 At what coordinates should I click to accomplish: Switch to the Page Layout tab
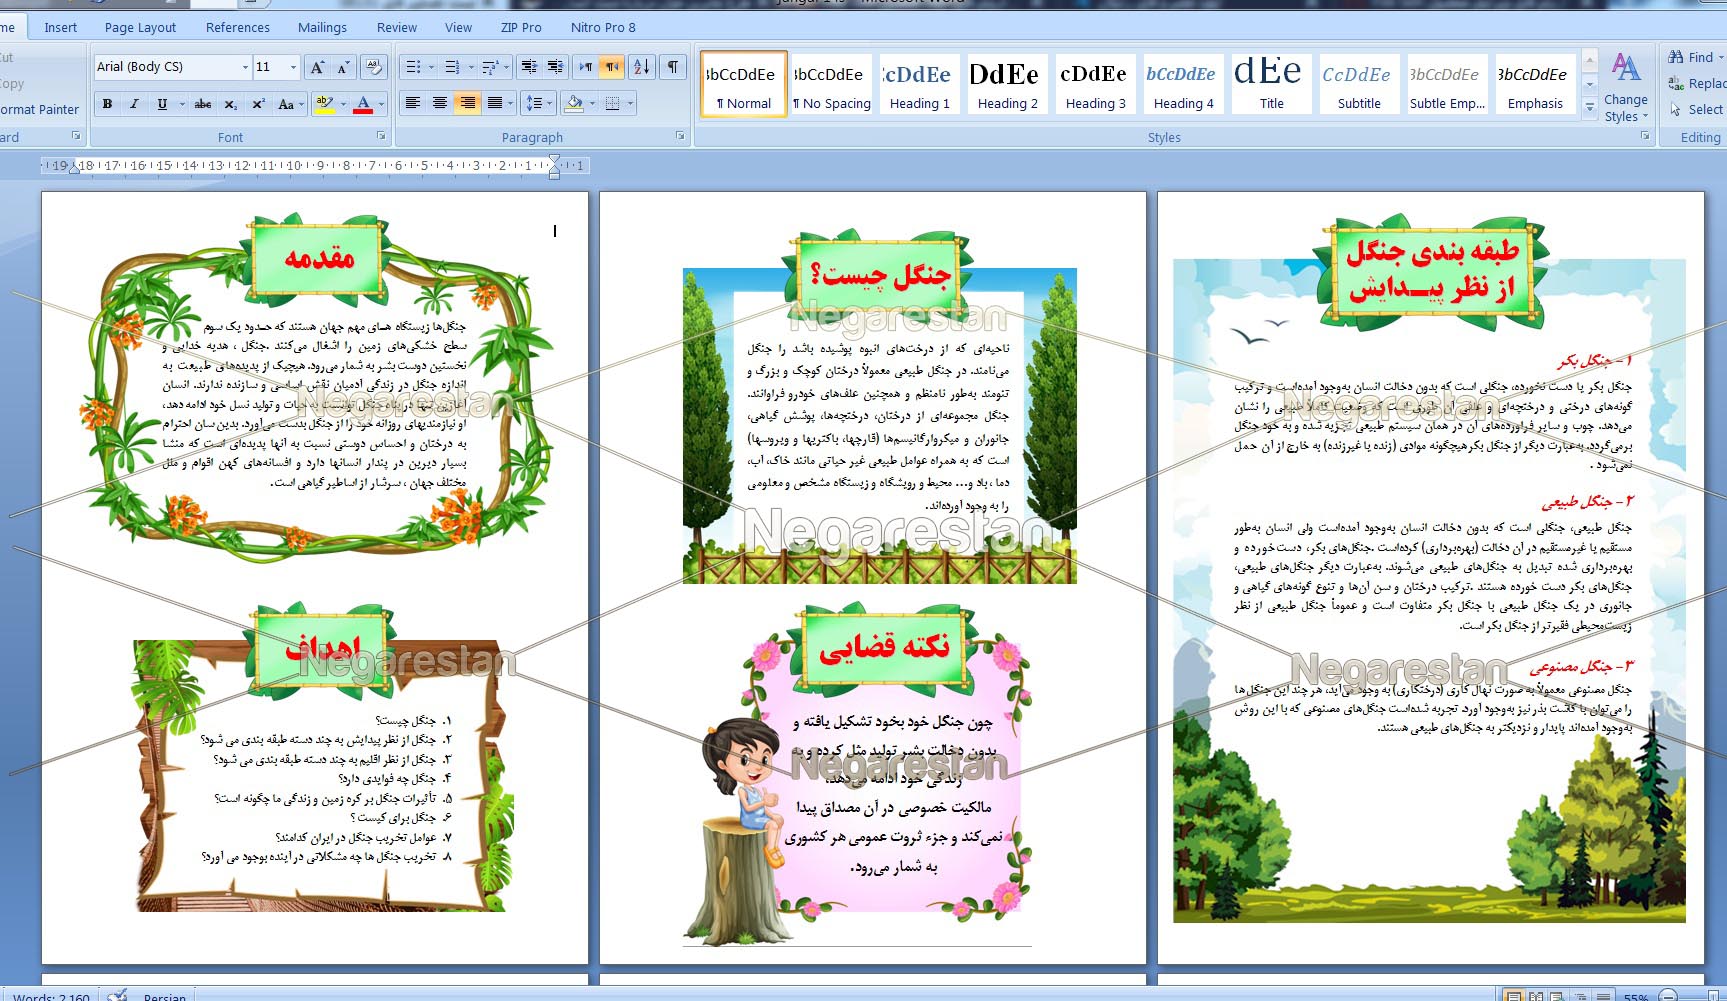coord(140,27)
